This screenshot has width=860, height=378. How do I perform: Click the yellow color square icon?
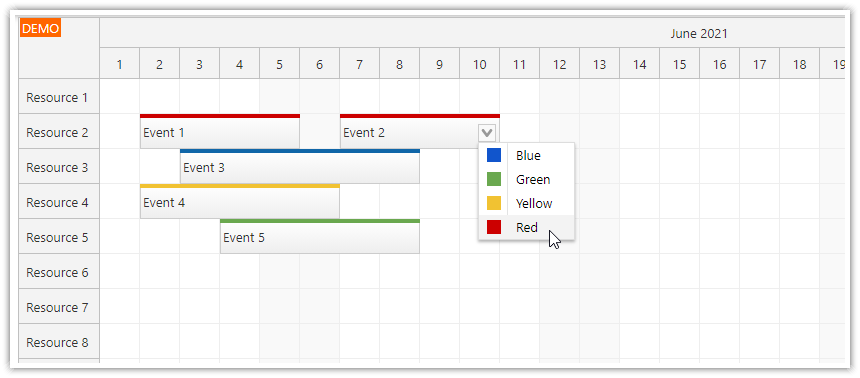[x=494, y=203]
